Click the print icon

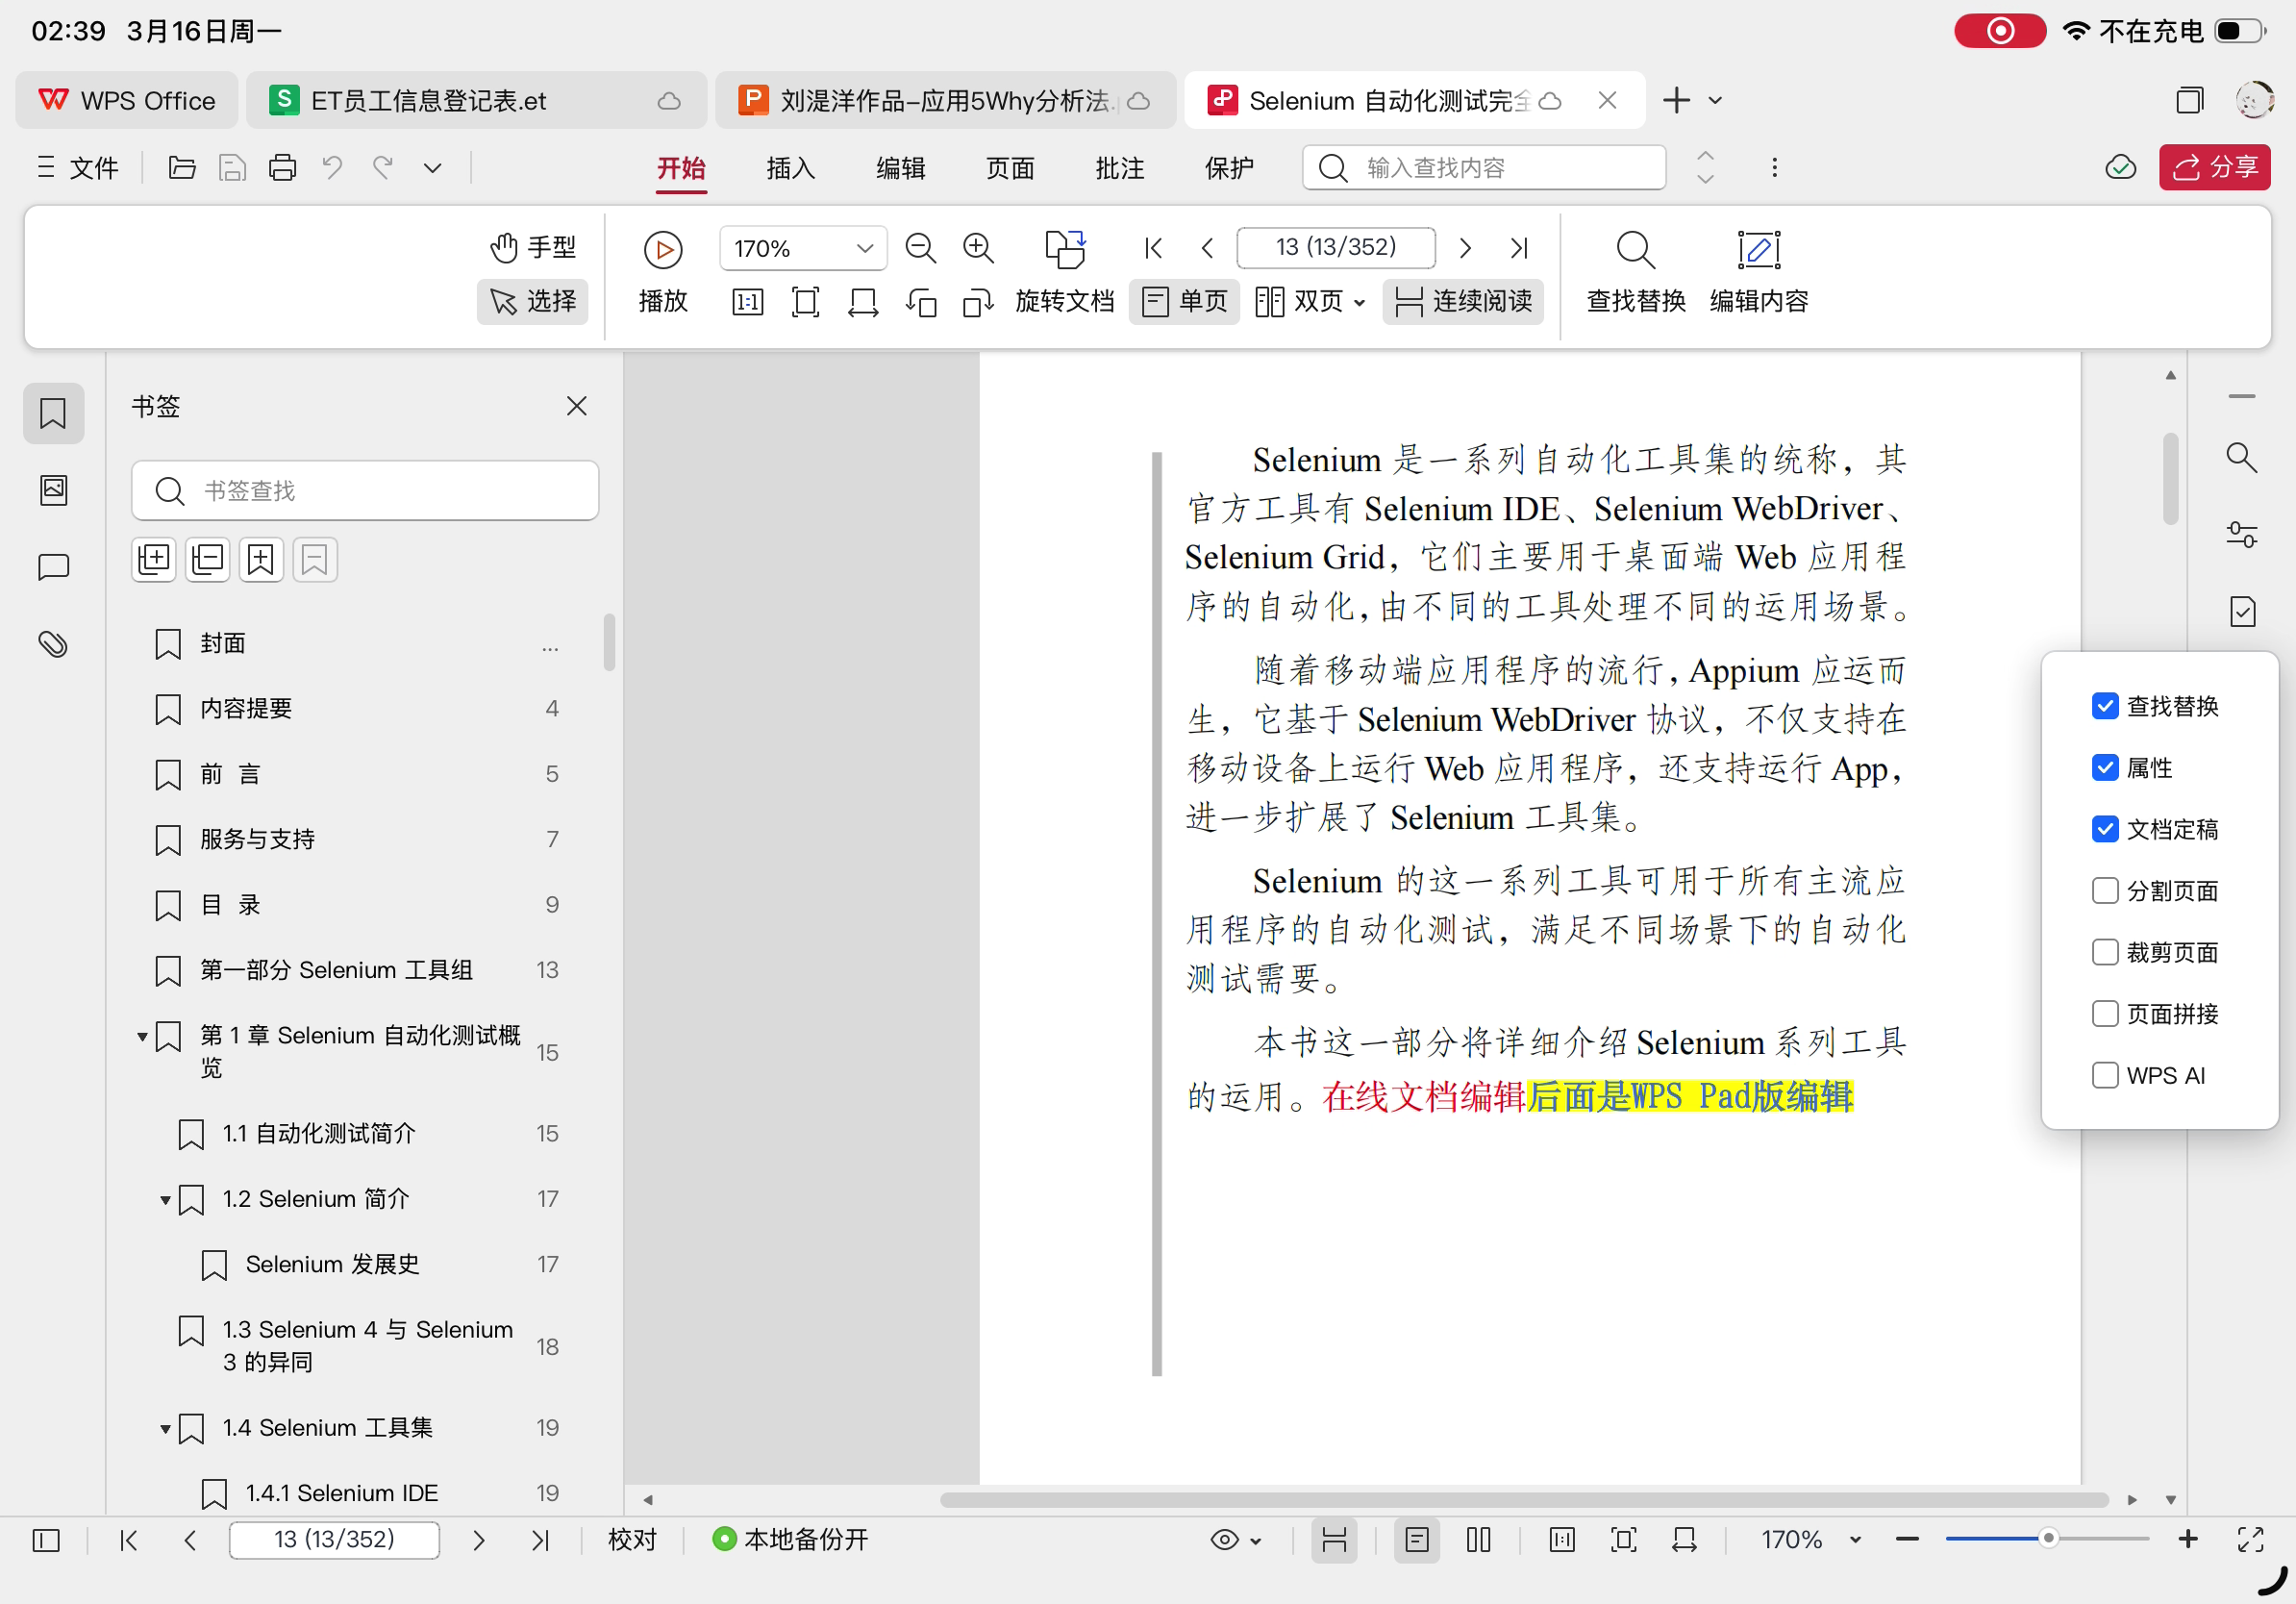pyautogui.click(x=282, y=167)
